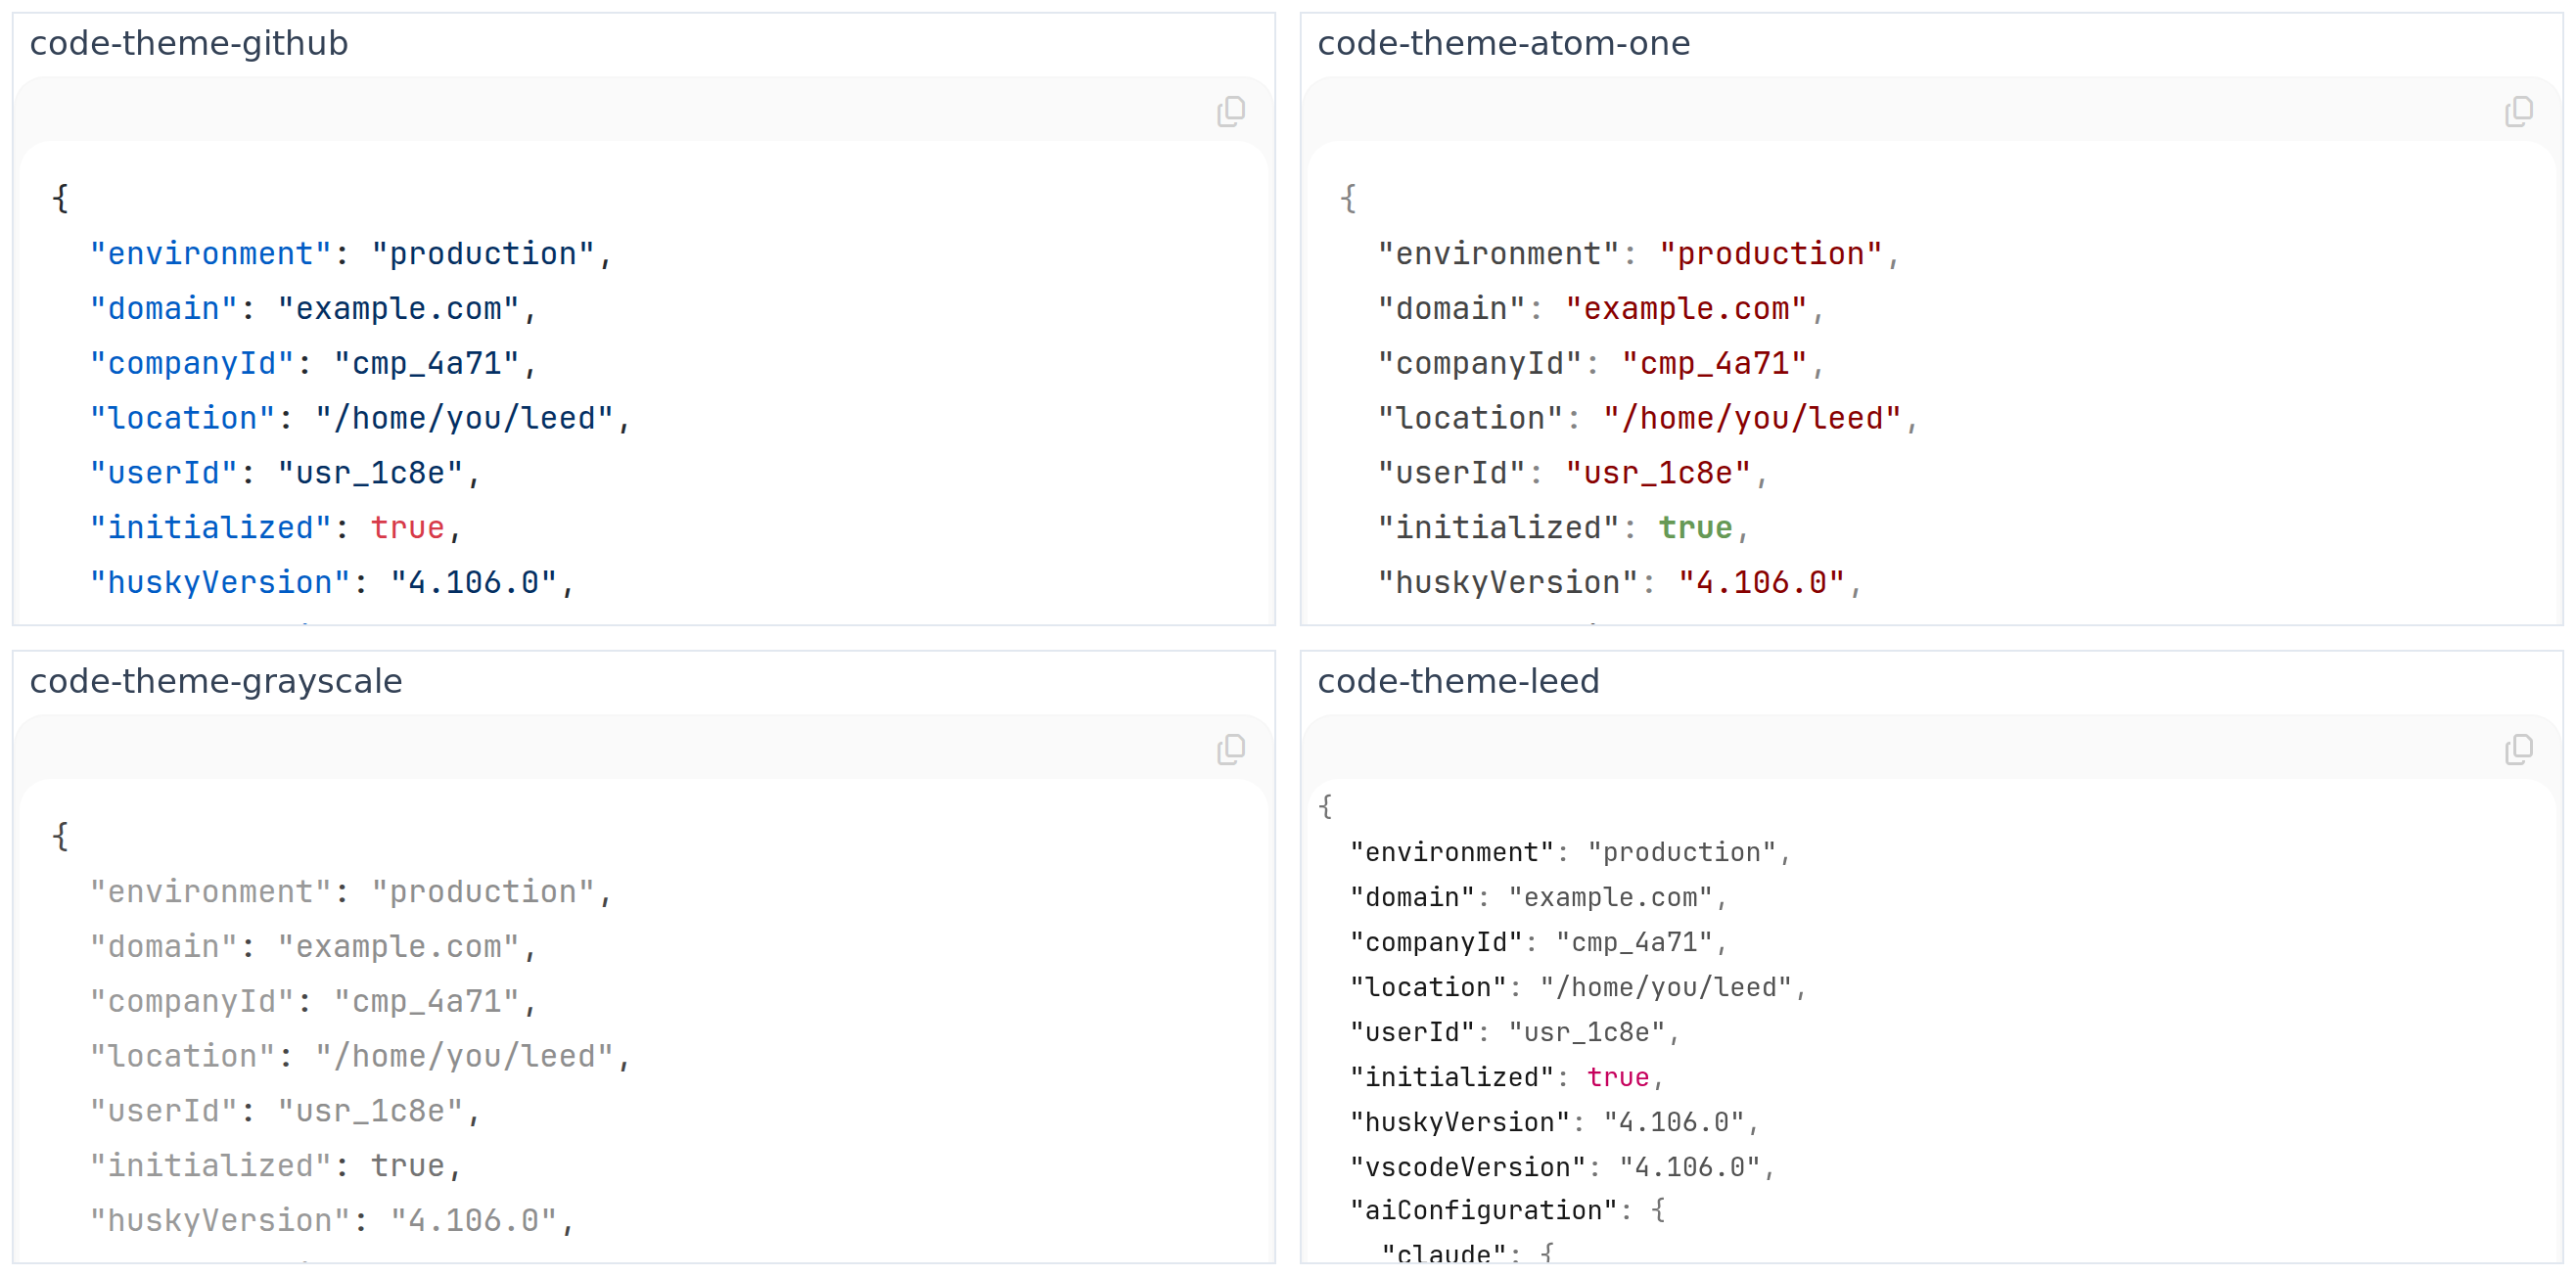Screen dimensions: 2576x1276
Task: Click the code-theme-grayscale heading
Action: 216,682
